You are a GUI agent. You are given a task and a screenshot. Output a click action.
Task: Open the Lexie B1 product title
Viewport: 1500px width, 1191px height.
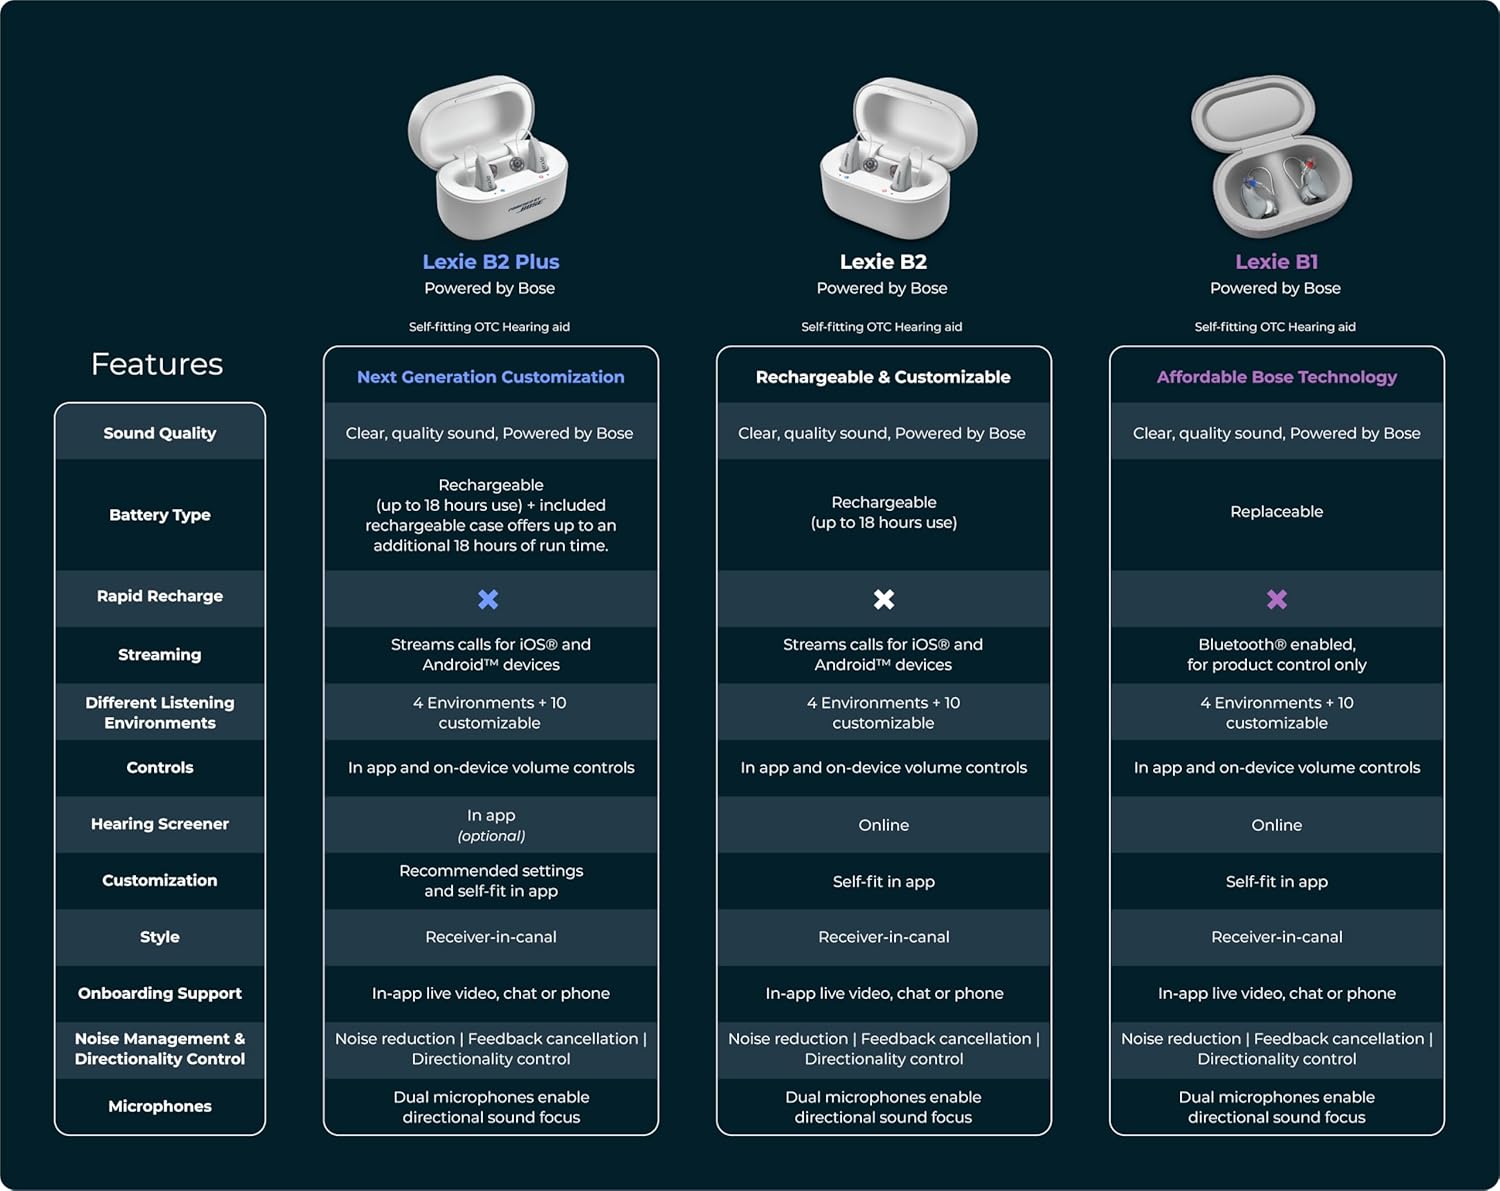point(1276,262)
